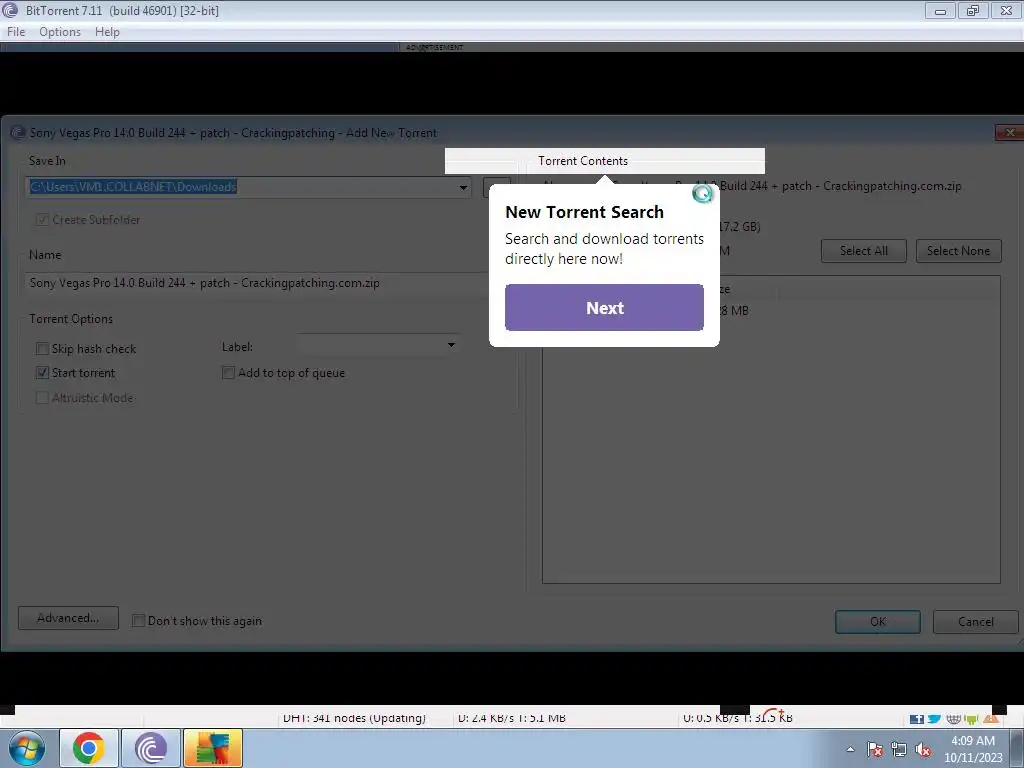Screen dimensions: 1024x768
Task: Open Google Chrome from the taskbar
Action: click(89, 748)
